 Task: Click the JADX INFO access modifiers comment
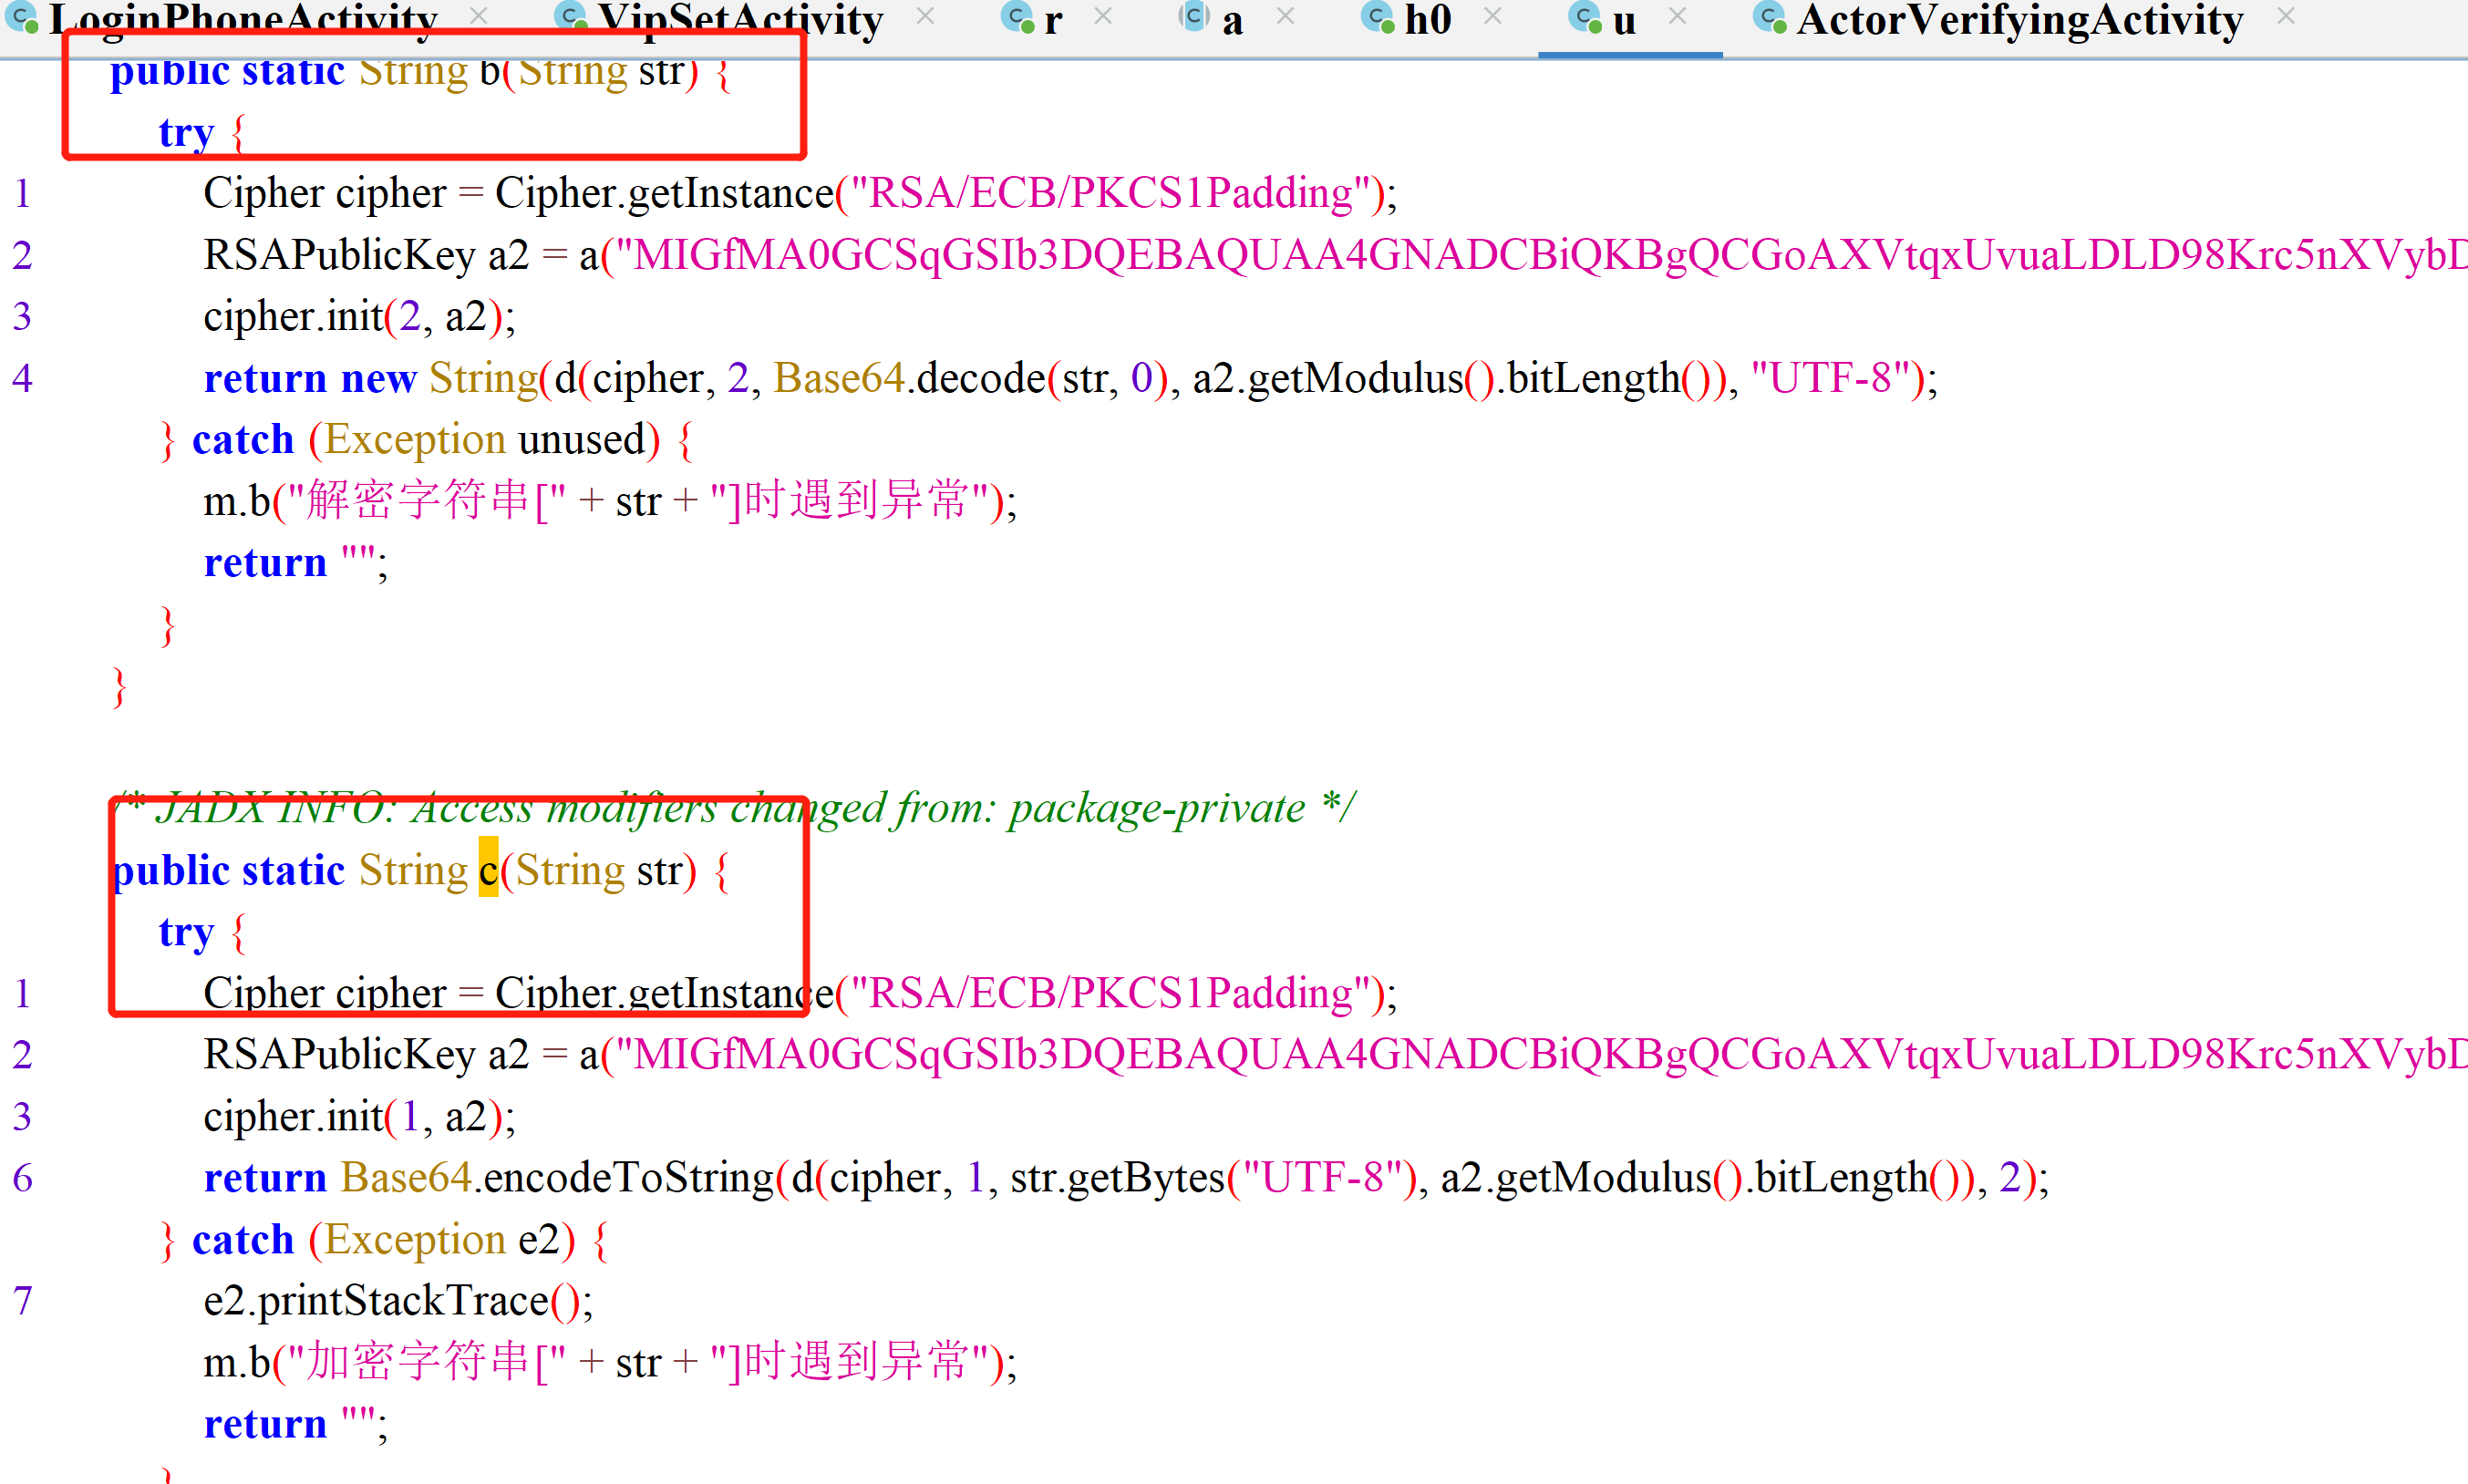[x=735, y=808]
